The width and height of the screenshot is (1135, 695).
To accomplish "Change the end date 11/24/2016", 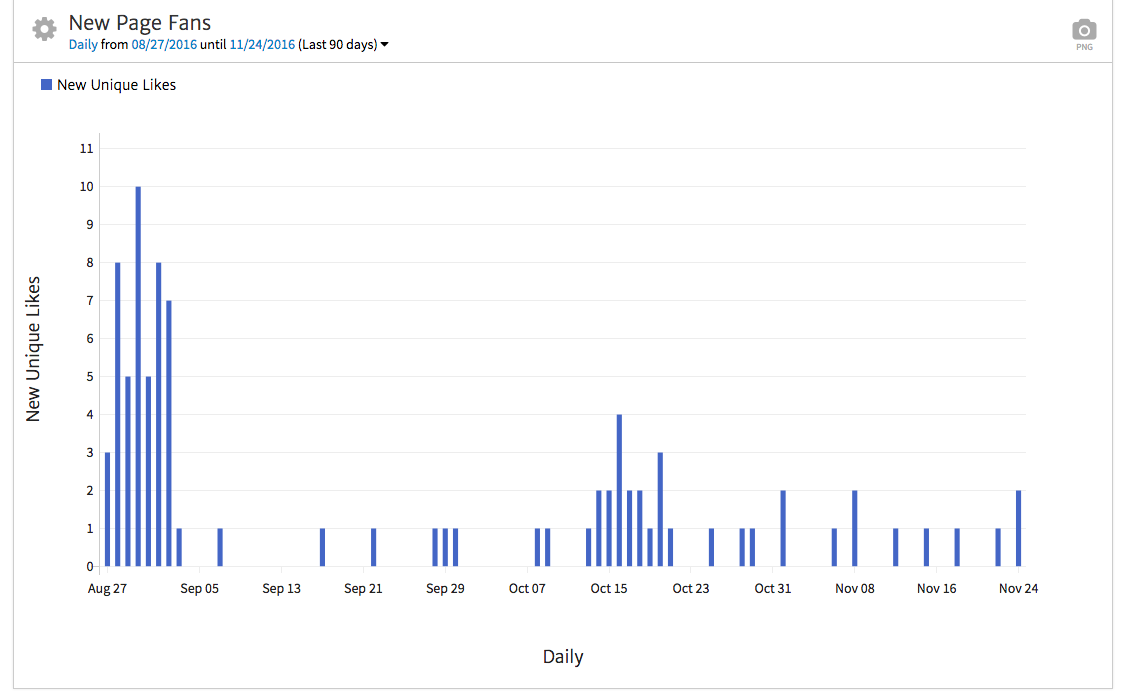I will [x=262, y=45].
